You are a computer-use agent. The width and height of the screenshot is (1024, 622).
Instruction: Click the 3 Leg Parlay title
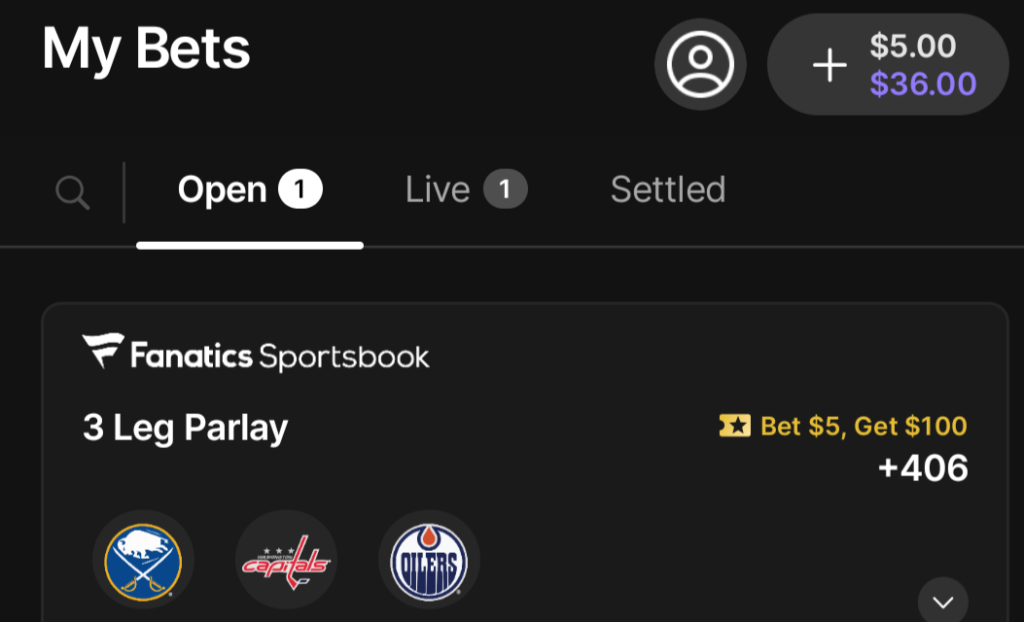click(x=185, y=429)
